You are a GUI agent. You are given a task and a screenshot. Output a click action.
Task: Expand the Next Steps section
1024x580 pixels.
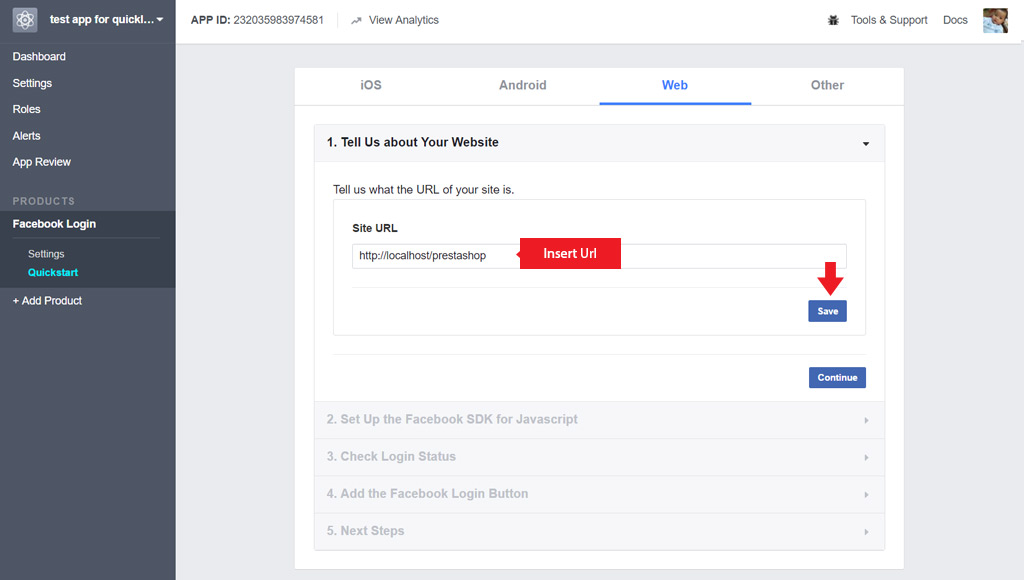pos(599,532)
